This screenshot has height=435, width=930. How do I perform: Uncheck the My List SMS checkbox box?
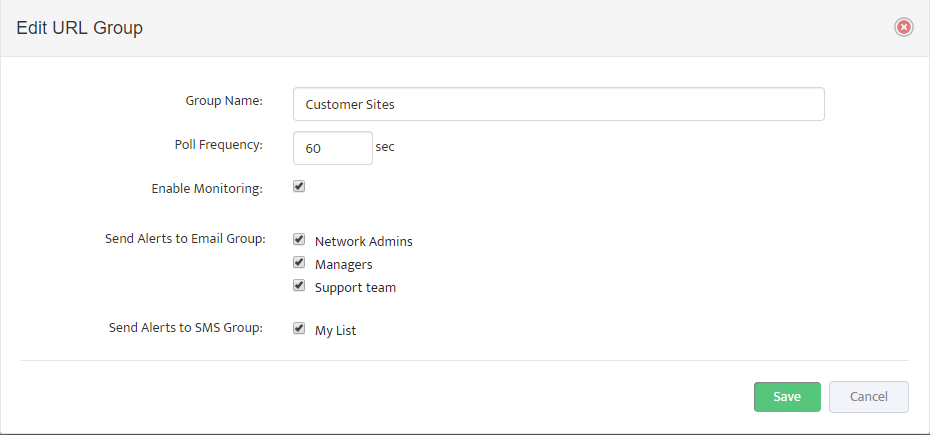coord(299,328)
